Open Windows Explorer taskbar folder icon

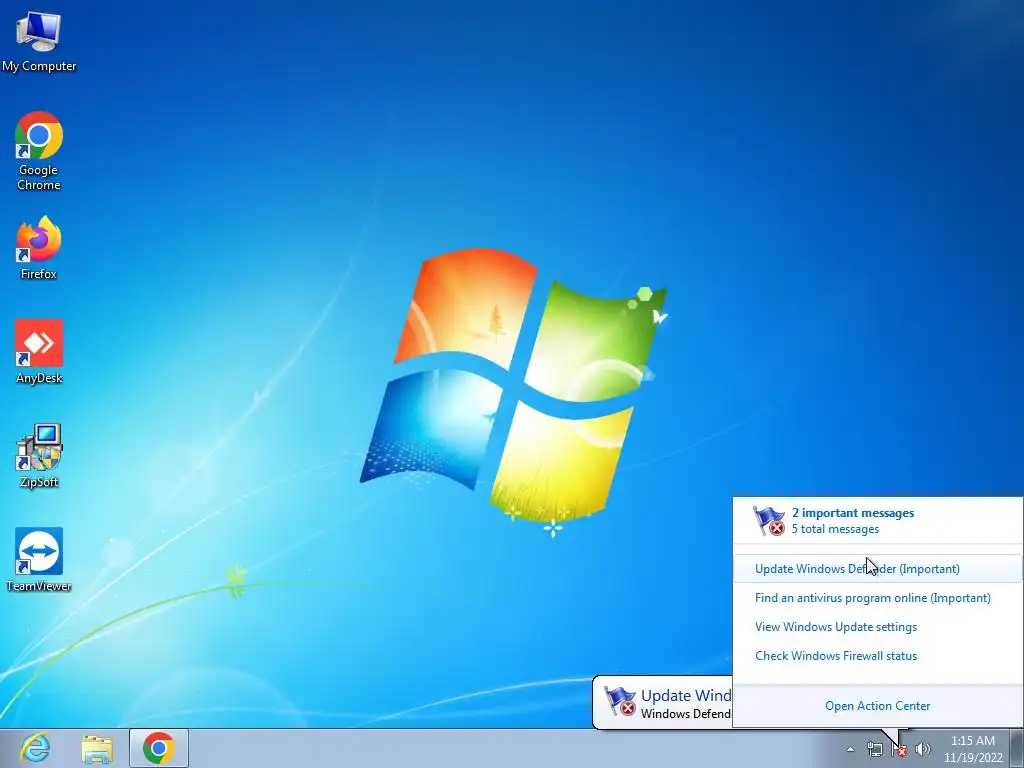[x=97, y=748]
